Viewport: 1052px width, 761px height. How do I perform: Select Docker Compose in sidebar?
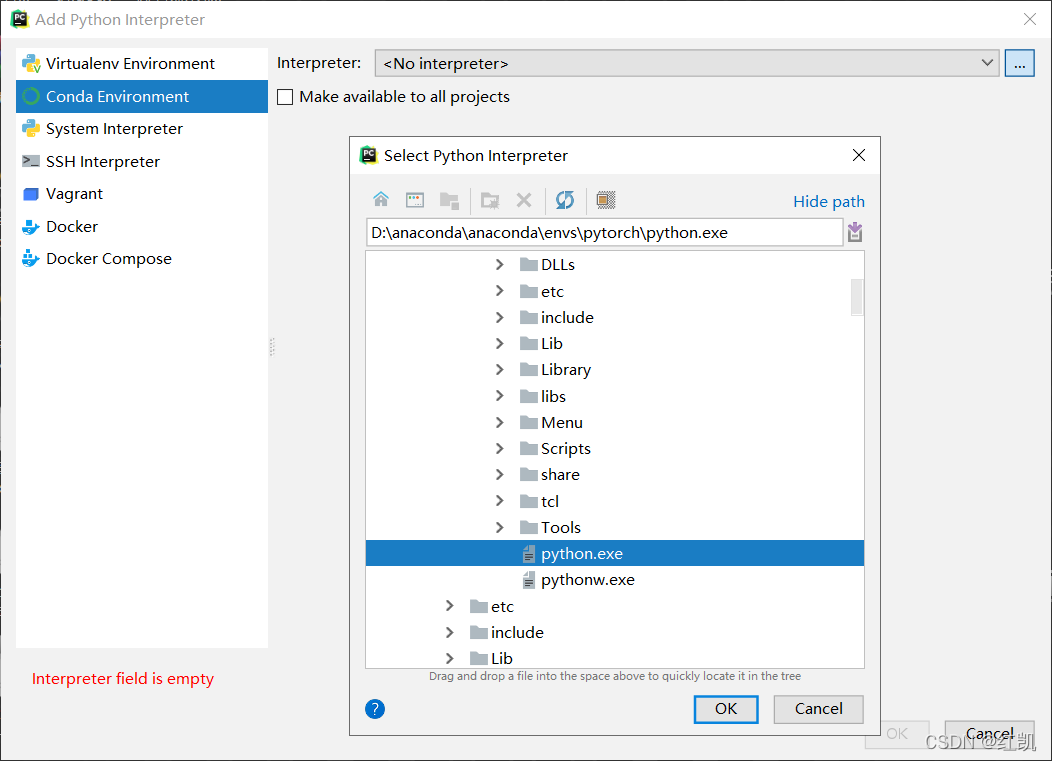(x=142, y=259)
